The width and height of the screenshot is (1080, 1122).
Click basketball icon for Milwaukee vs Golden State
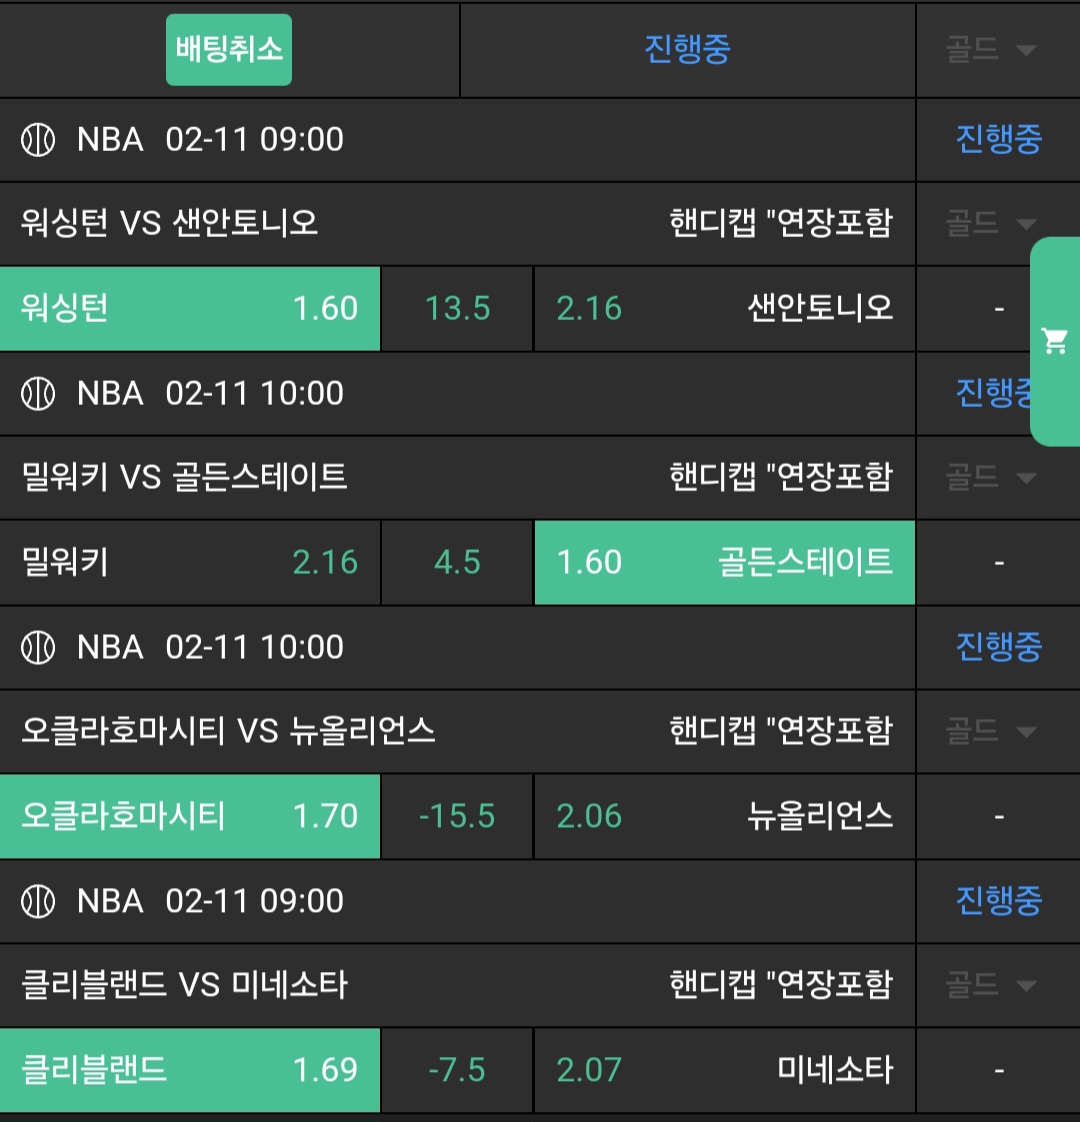38,394
